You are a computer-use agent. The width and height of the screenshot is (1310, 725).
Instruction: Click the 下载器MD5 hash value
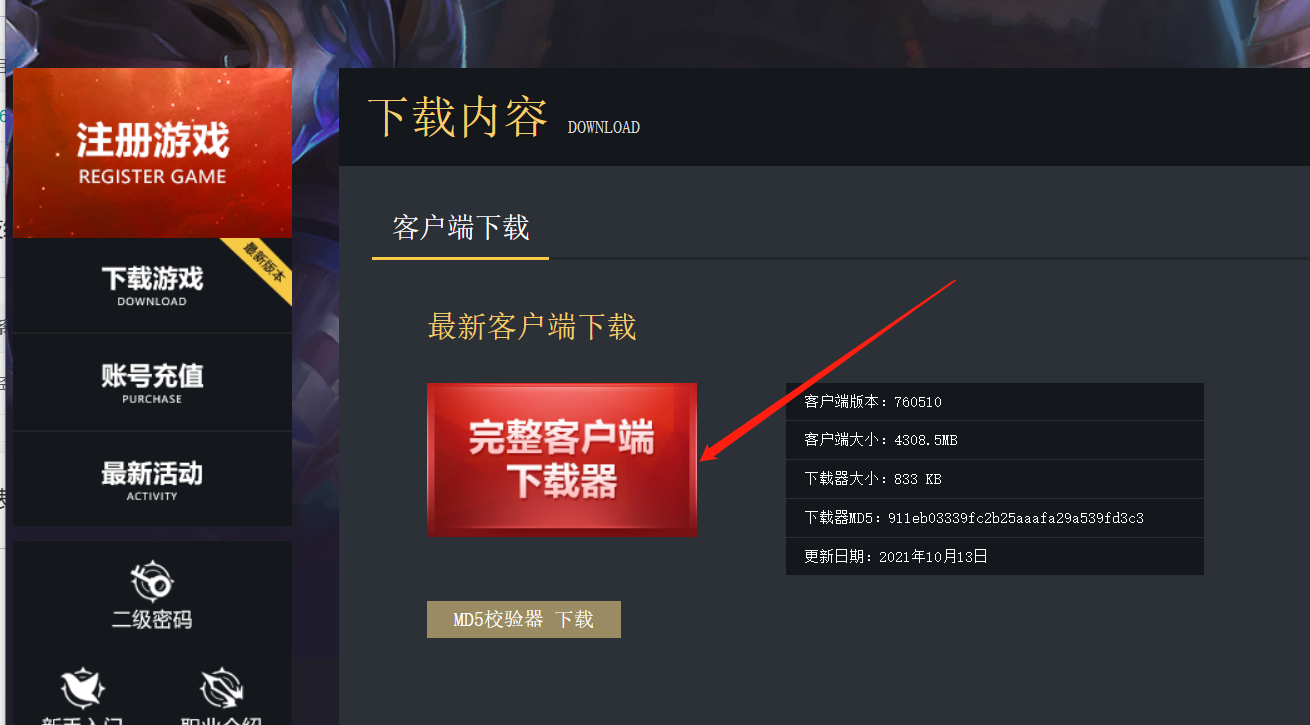point(1016,518)
